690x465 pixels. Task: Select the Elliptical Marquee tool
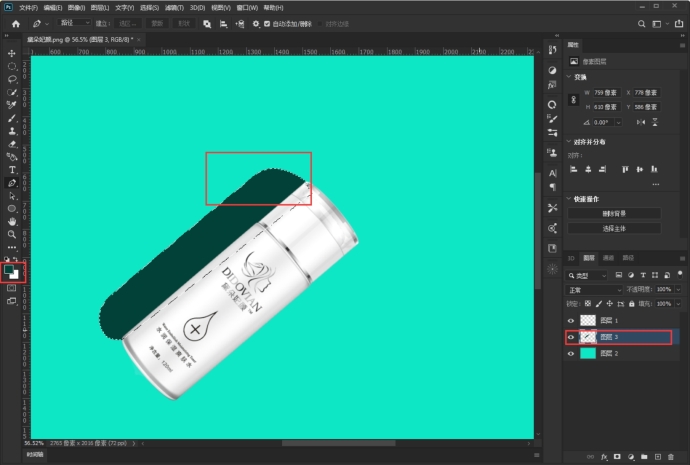coord(12,66)
